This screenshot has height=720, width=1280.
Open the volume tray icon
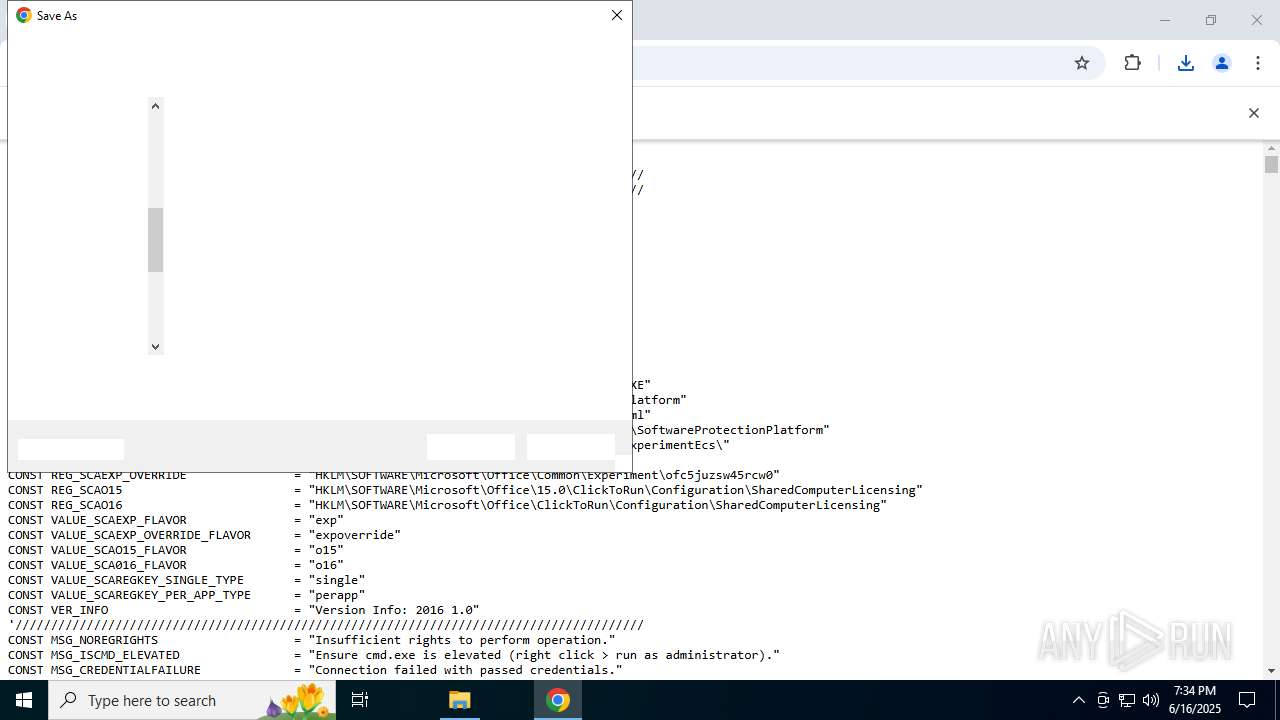point(1151,700)
